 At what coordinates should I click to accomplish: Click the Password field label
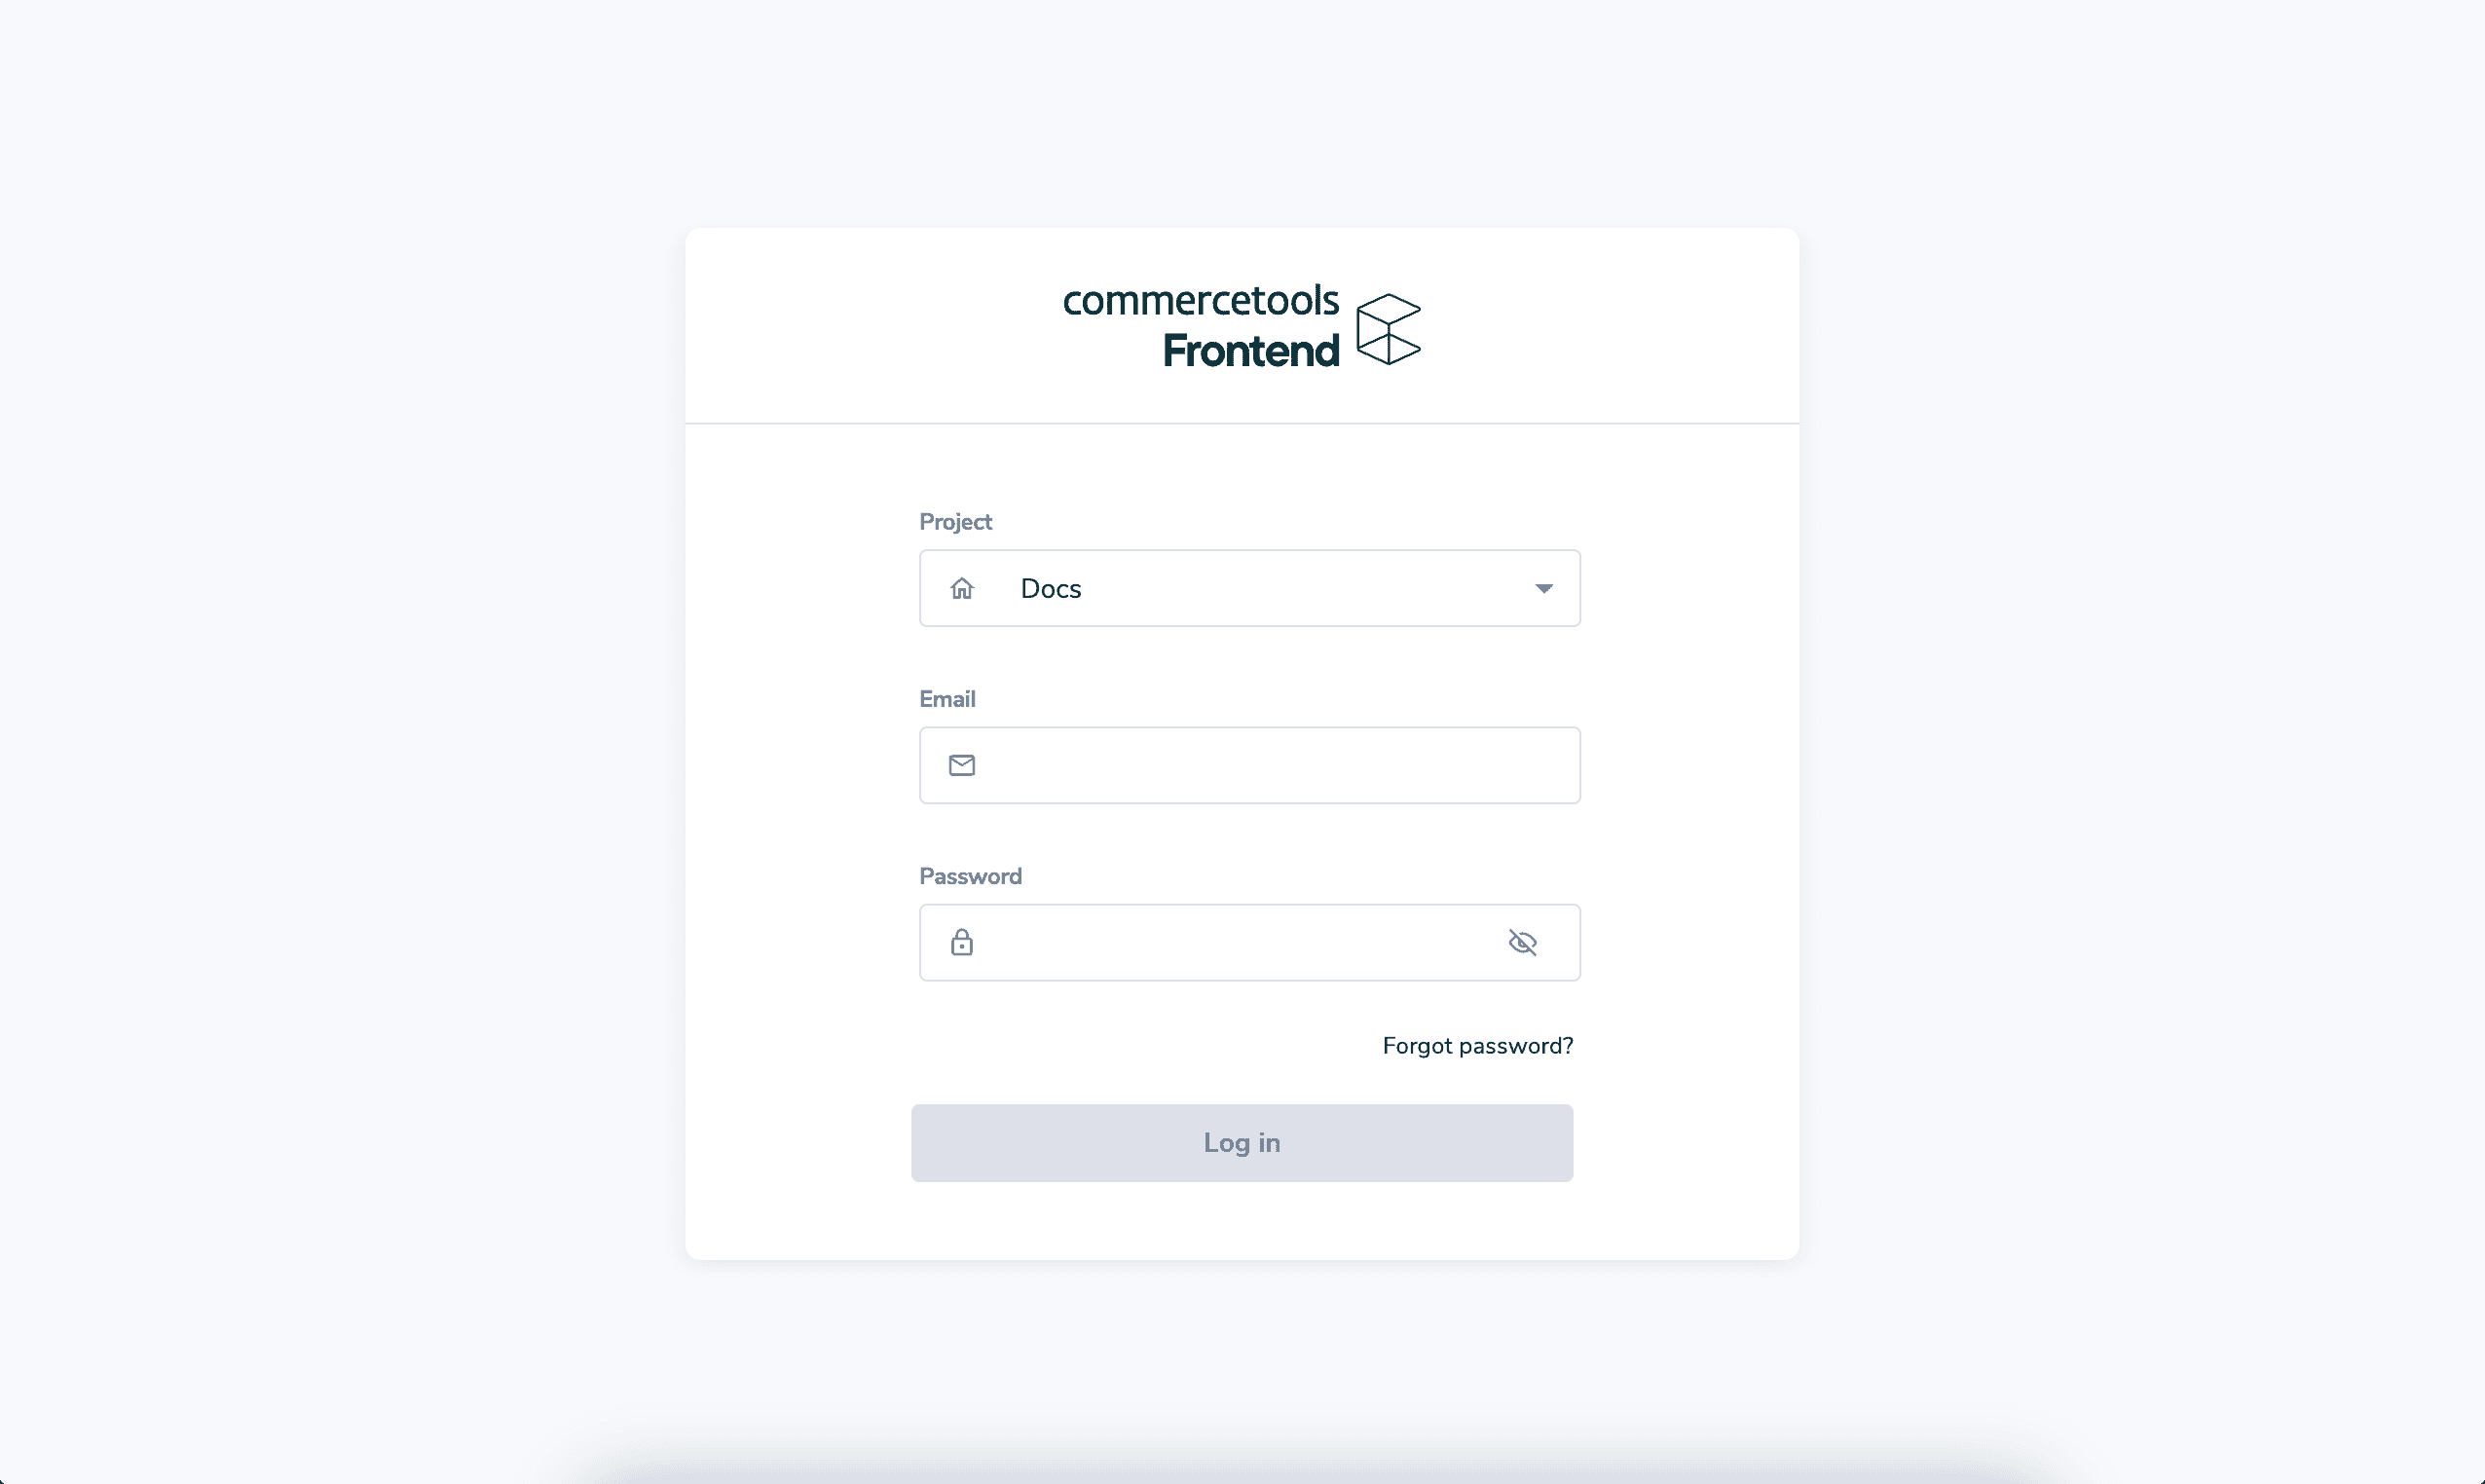click(x=970, y=876)
